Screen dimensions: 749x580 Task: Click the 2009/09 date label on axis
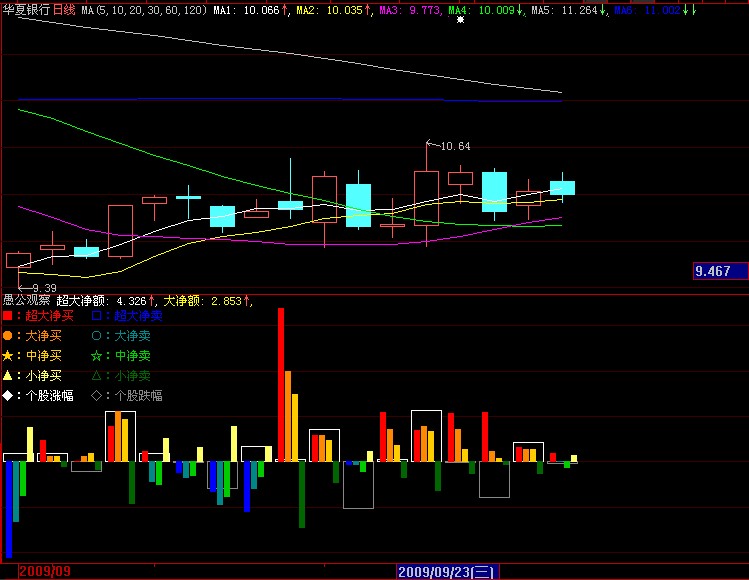click(26, 572)
